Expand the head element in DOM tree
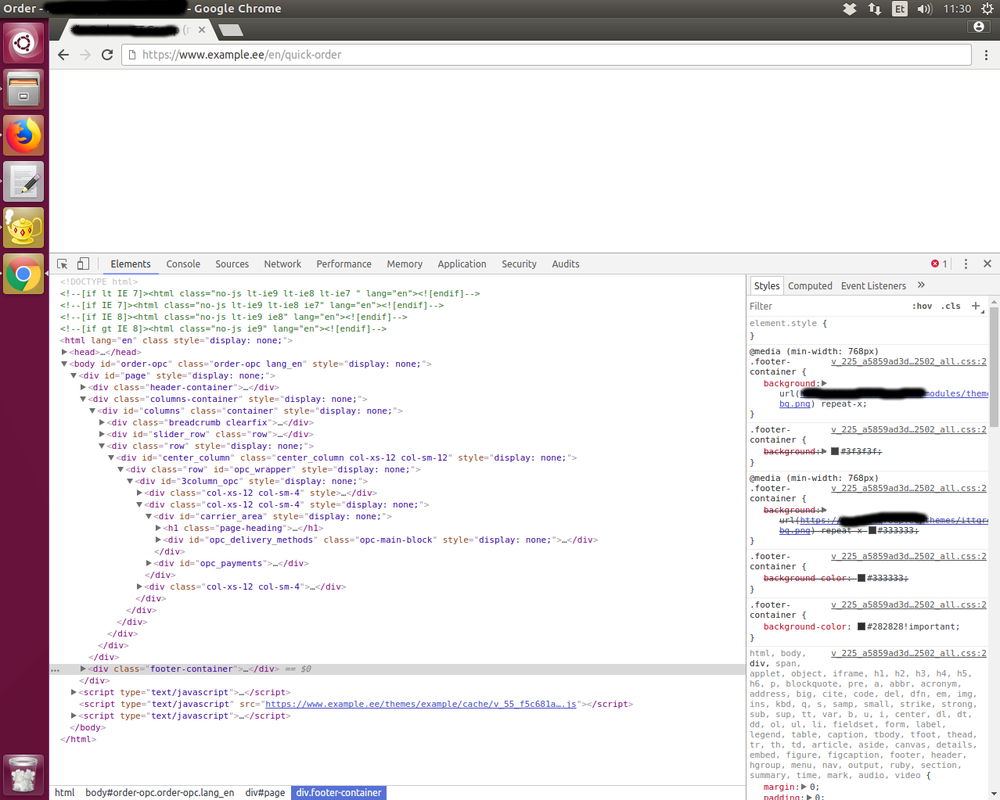The width and height of the screenshot is (1000, 800). coord(65,352)
